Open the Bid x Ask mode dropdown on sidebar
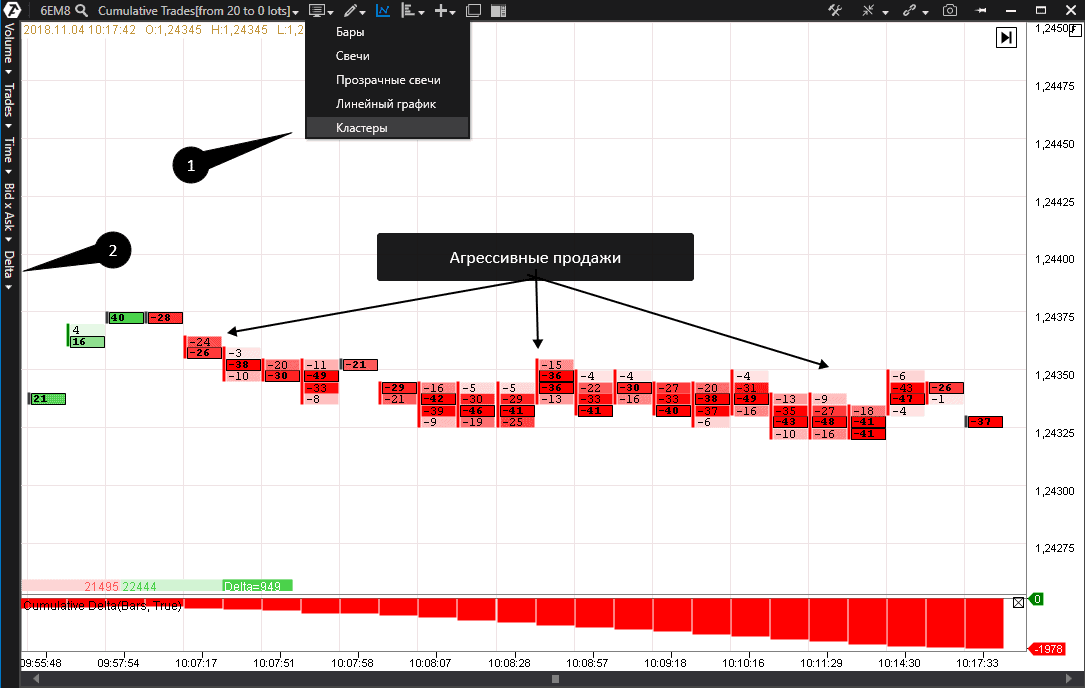 (9, 212)
